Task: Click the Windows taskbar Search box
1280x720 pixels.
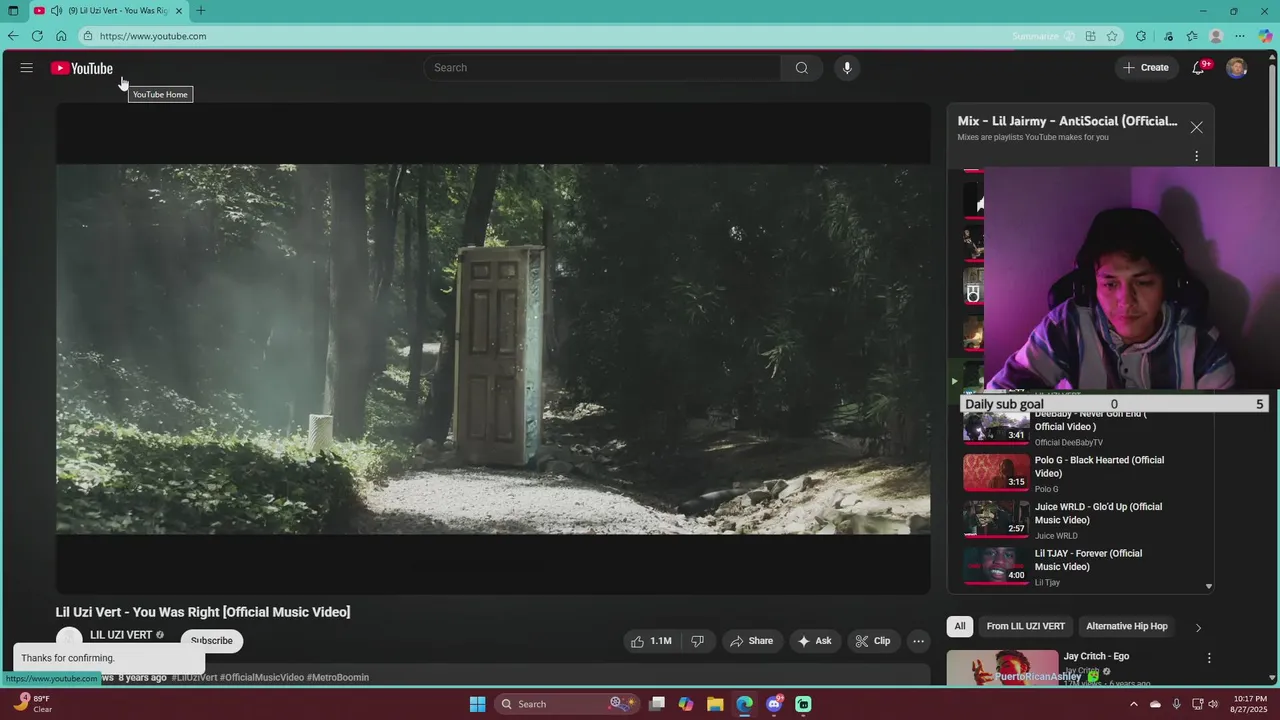Action: [x=567, y=704]
